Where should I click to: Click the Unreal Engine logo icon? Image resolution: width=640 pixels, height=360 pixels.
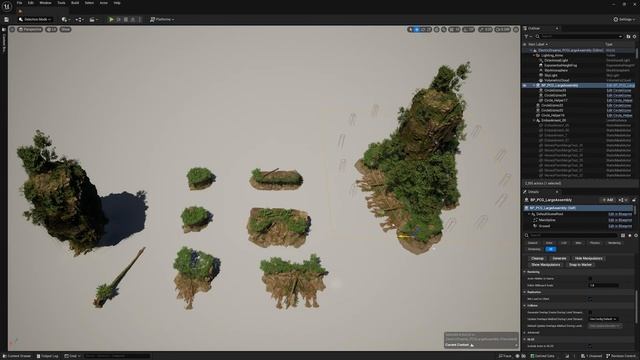click(7, 6)
